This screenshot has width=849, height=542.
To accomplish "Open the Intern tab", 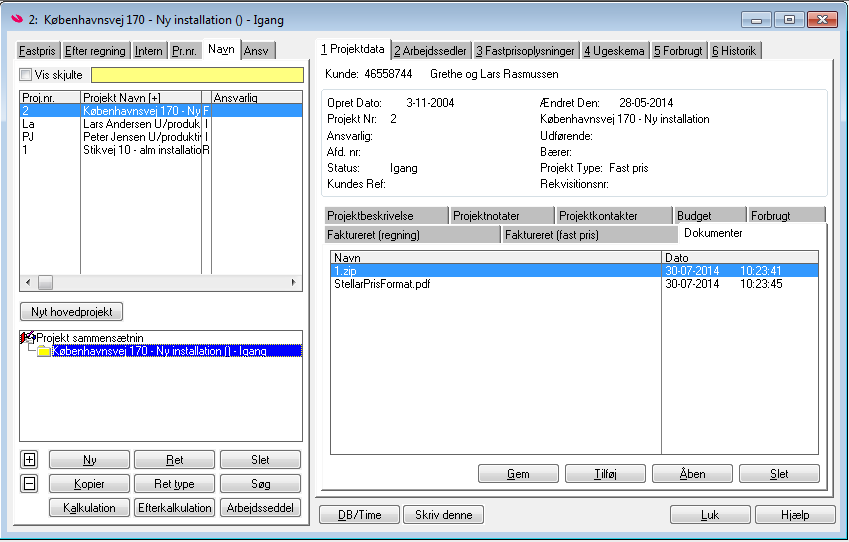I will [x=149, y=51].
